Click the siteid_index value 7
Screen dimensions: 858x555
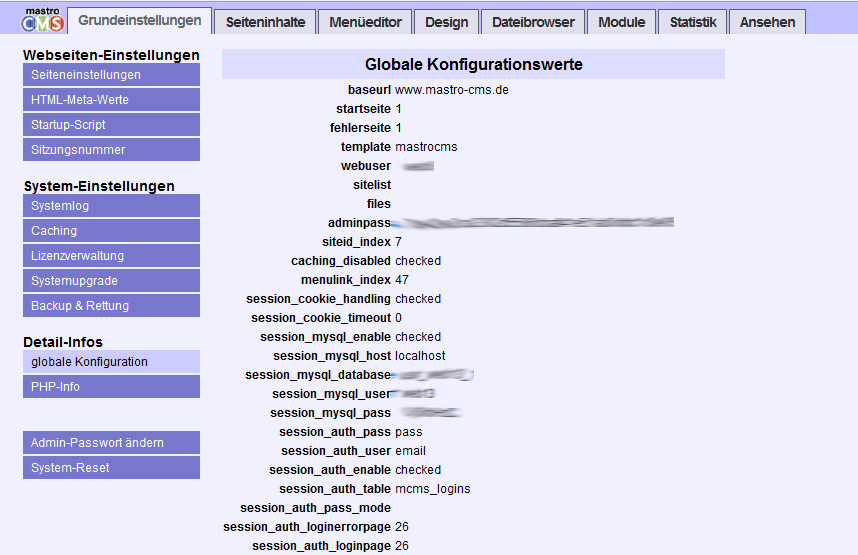[x=398, y=242]
